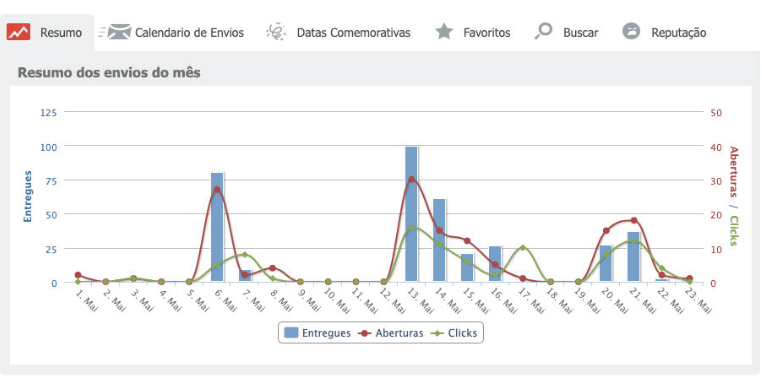Click the '23. Mai' axis label
Viewport: 762px width, 377px height.
pyautogui.click(x=697, y=300)
